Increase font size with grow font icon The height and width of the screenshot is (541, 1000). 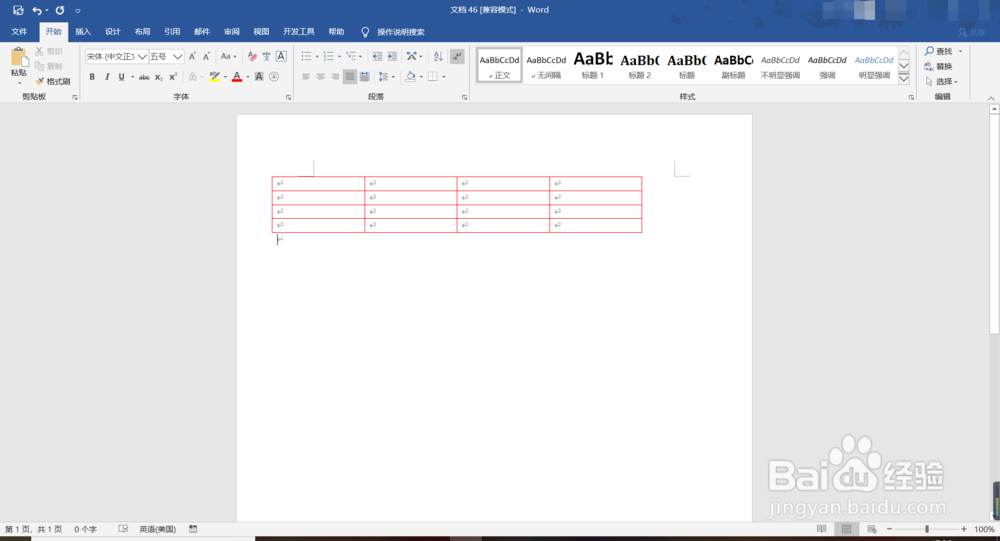[x=192, y=57]
